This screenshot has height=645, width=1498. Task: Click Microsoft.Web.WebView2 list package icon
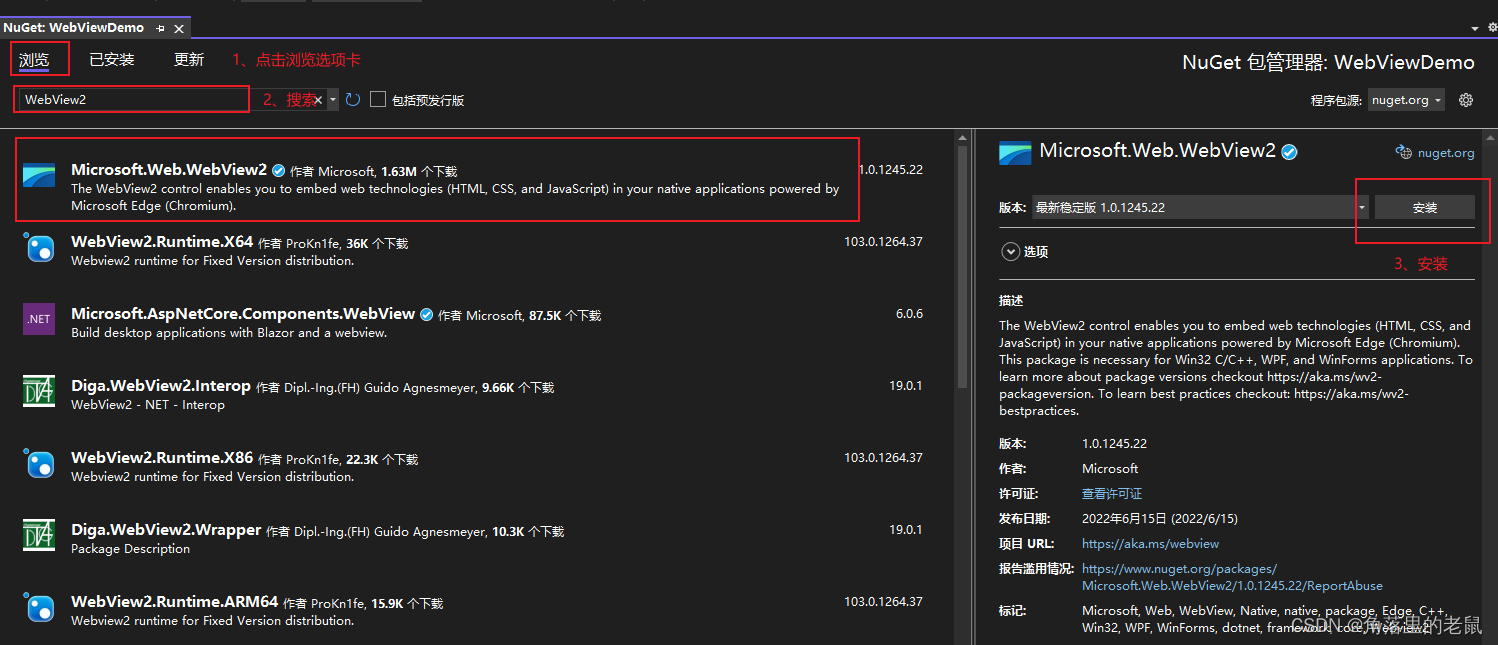[39, 176]
